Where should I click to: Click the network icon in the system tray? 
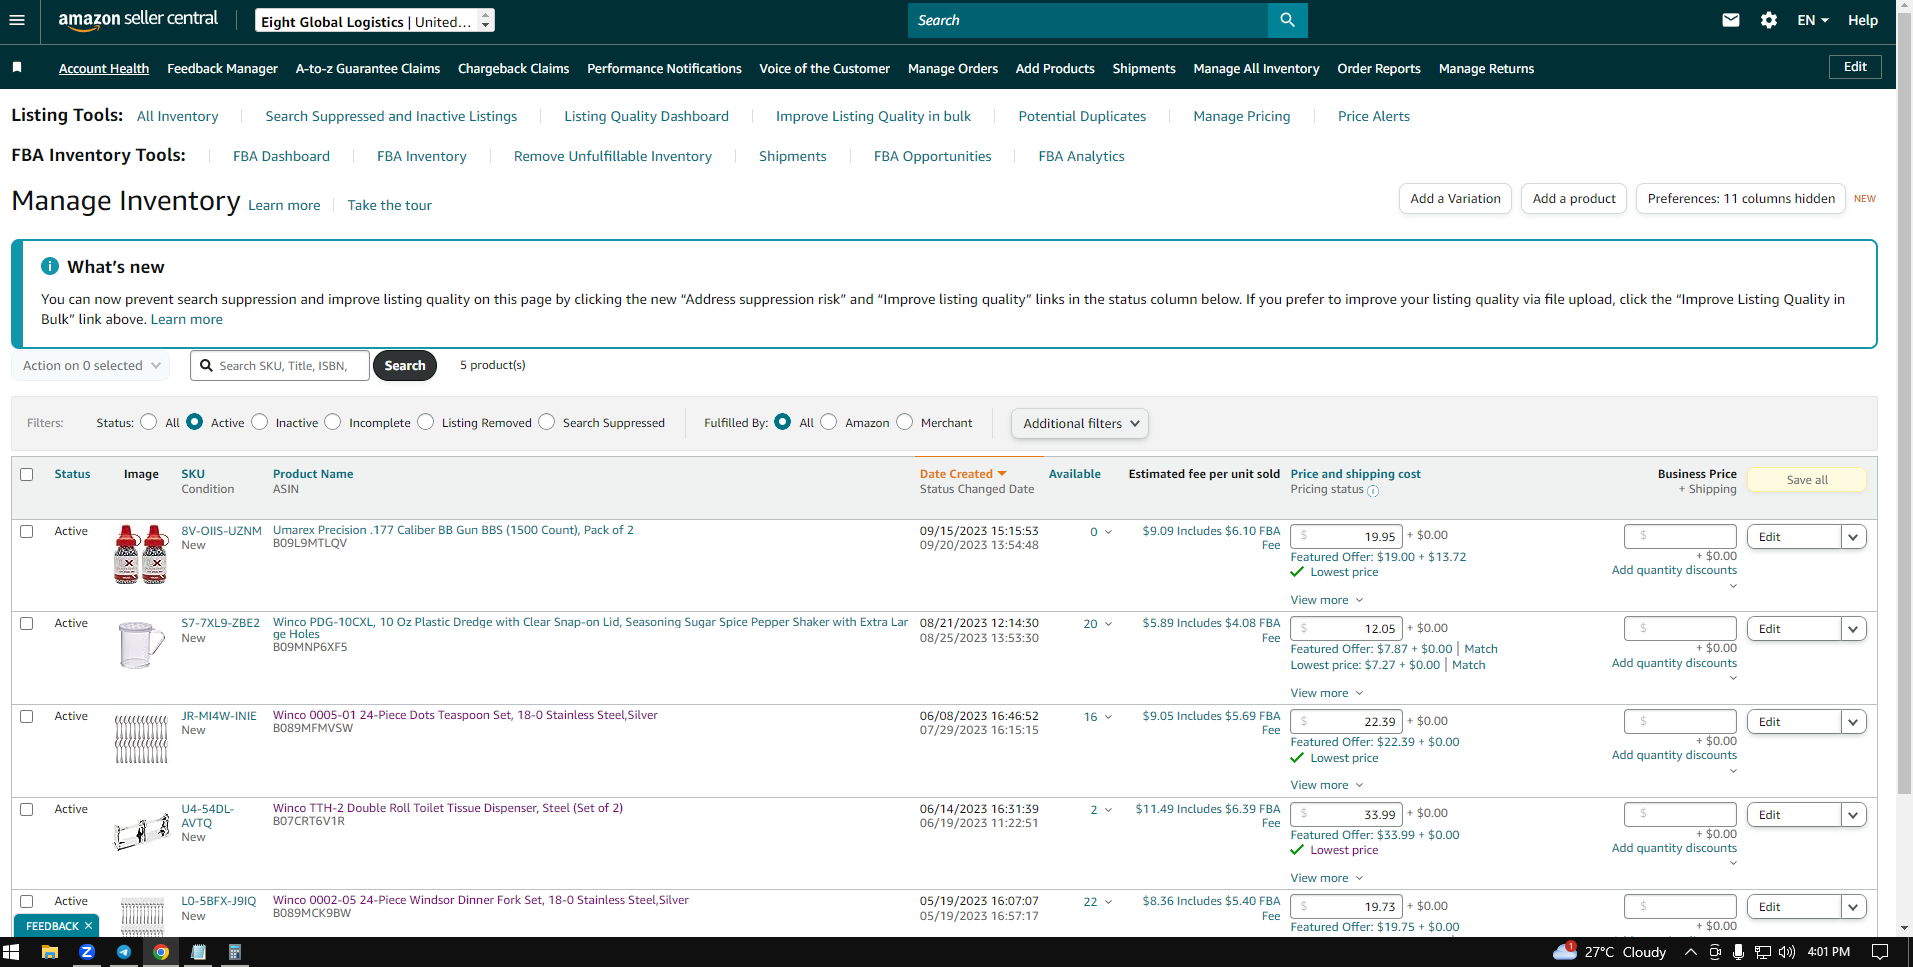click(x=1763, y=952)
